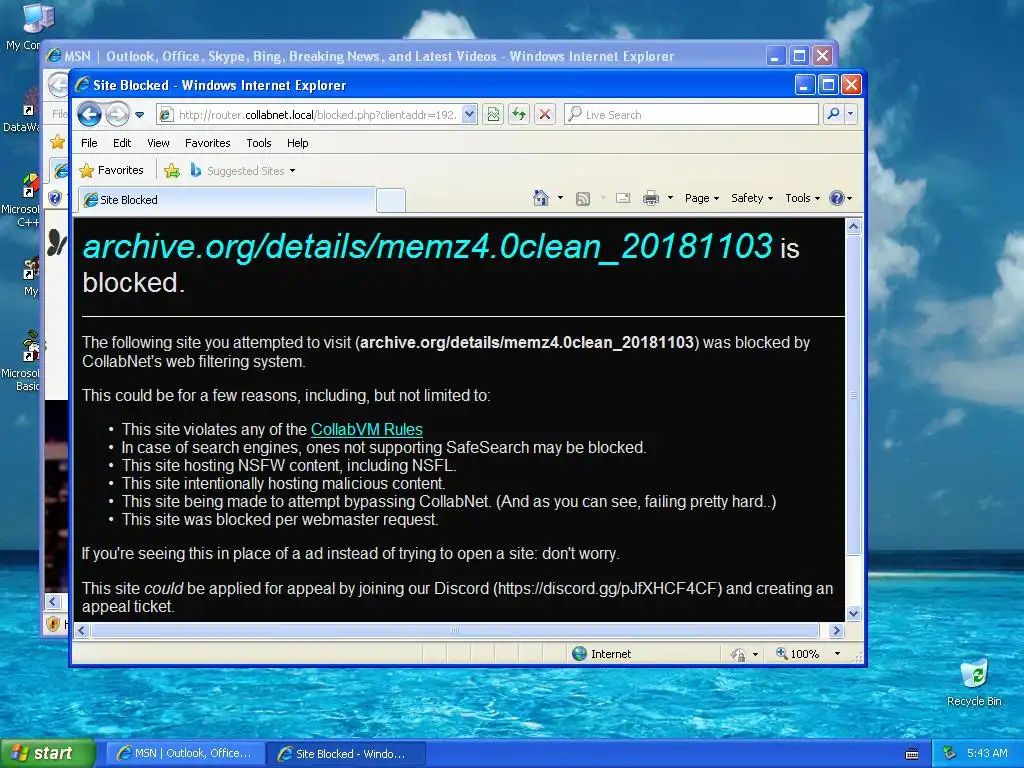Viewport: 1024px width, 768px height.
Task: Refresh the page with green arrows icon
Action: (519, 115)
